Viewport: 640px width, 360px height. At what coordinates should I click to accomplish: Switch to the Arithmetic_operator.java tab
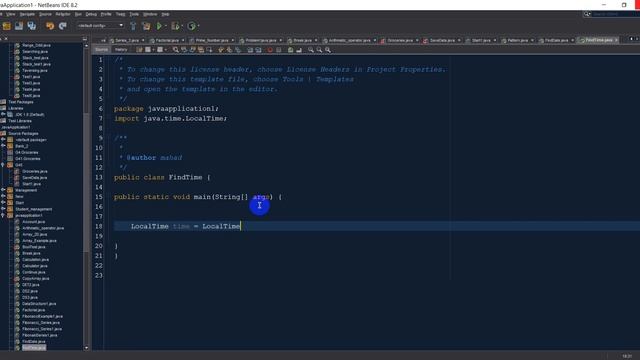(x=349, y=40)
